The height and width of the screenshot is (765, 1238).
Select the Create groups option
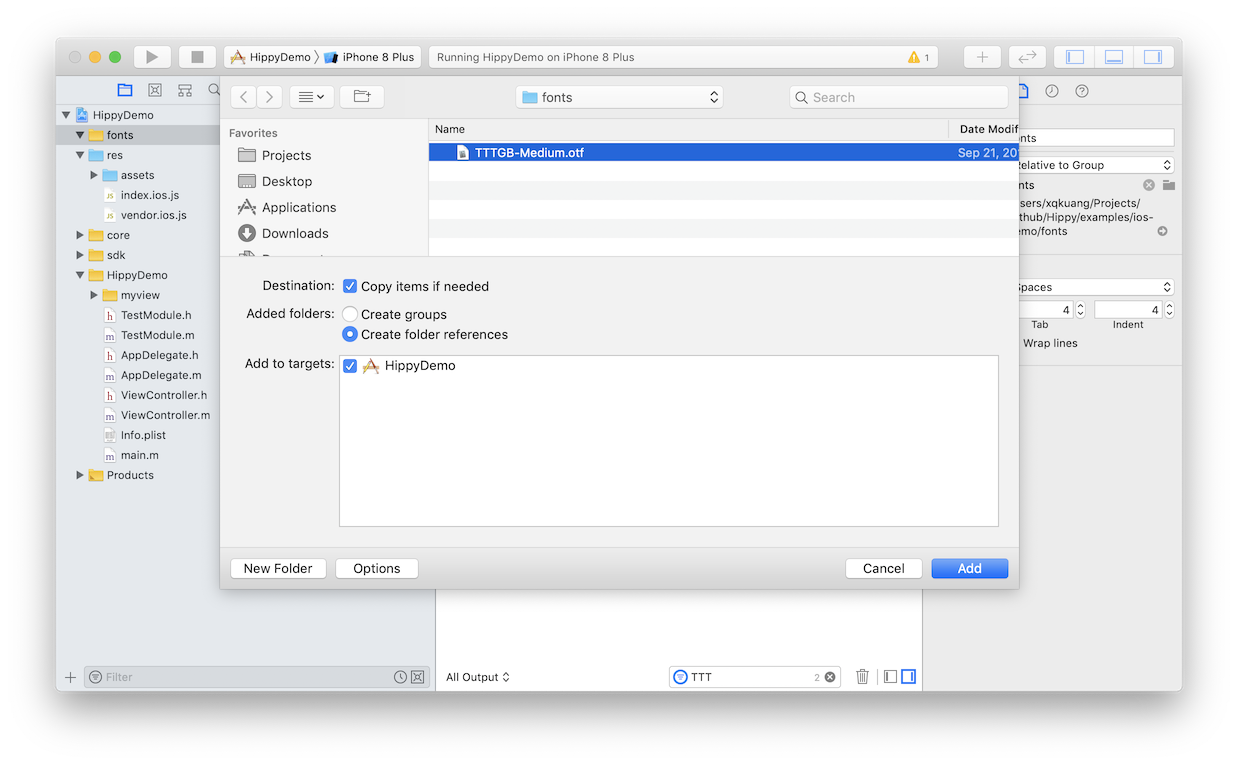click(350, 314)
